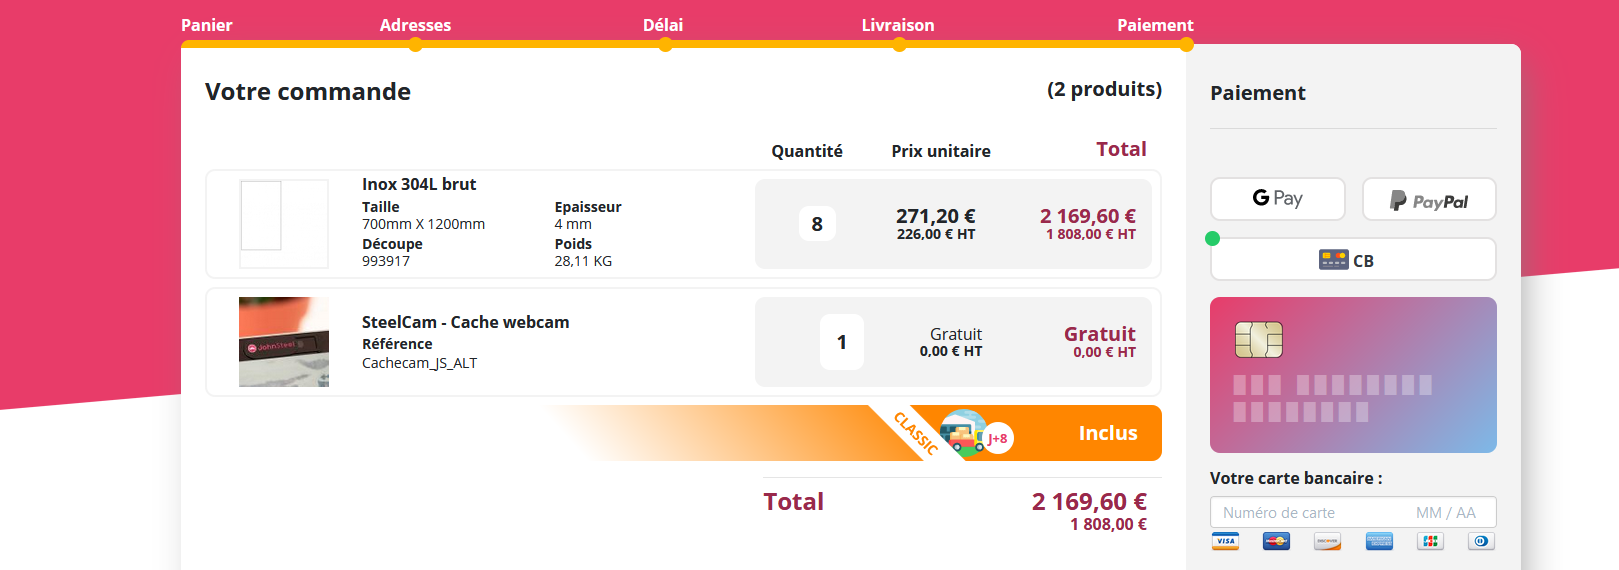Screen dimensions: 1619x570
Task: Open the Adresses step
Action: pyautogui.click(x=415, y=25)
